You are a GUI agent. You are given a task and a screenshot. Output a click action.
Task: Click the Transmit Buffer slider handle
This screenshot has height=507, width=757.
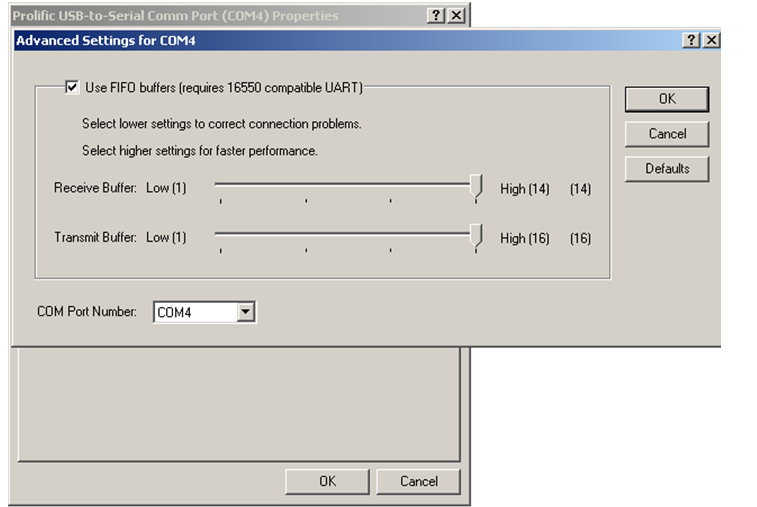477,237
